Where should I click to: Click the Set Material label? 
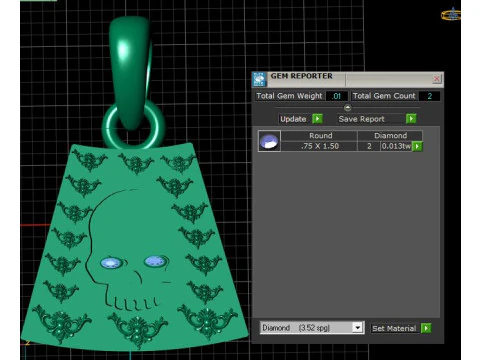click(x=394, y=328)
